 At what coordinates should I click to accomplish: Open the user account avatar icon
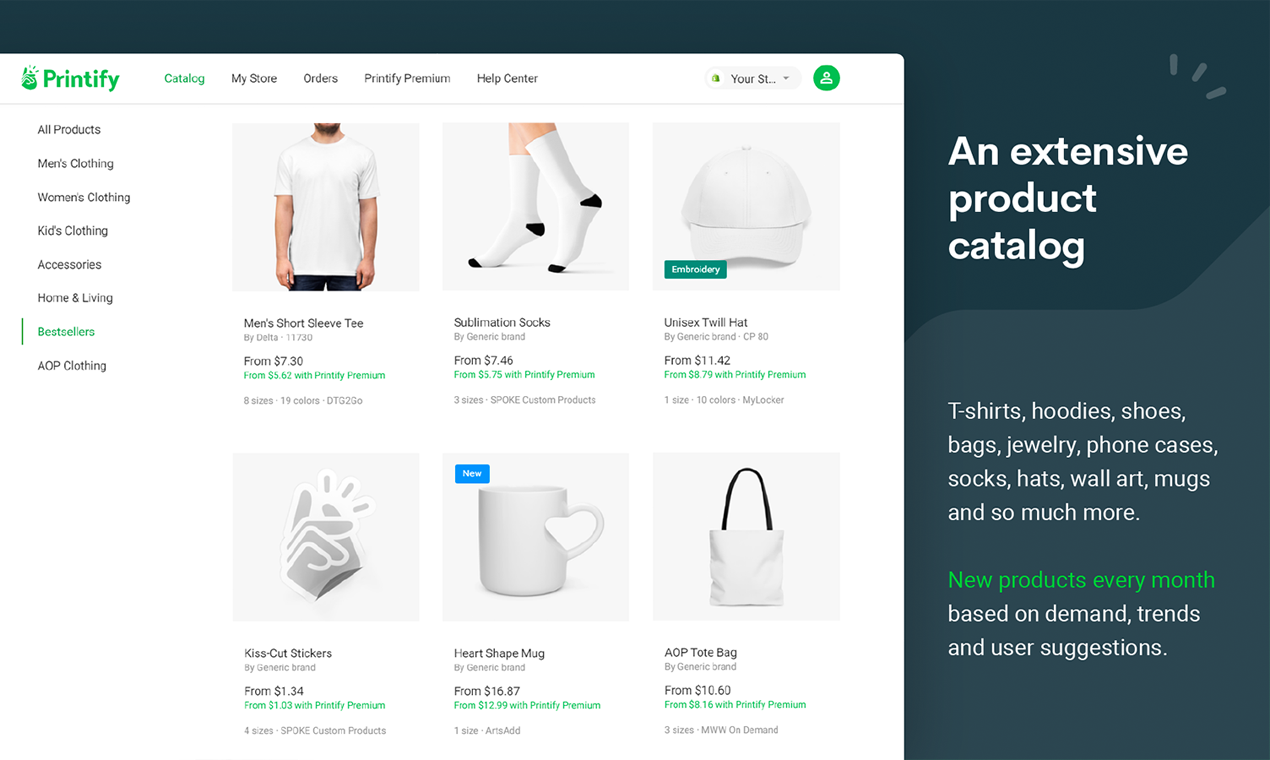(x=826, y=78)
